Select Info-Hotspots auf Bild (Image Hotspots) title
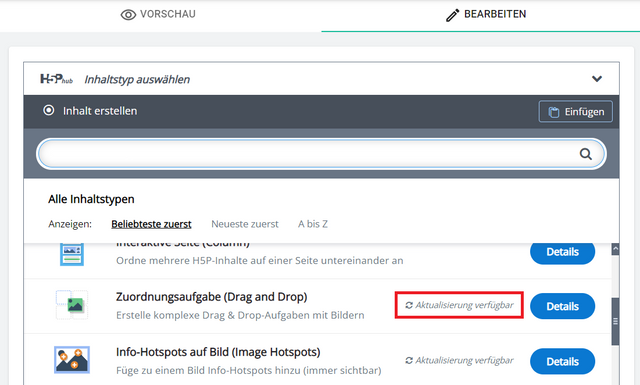Screen dimensions: 640x385 point(218,352)
